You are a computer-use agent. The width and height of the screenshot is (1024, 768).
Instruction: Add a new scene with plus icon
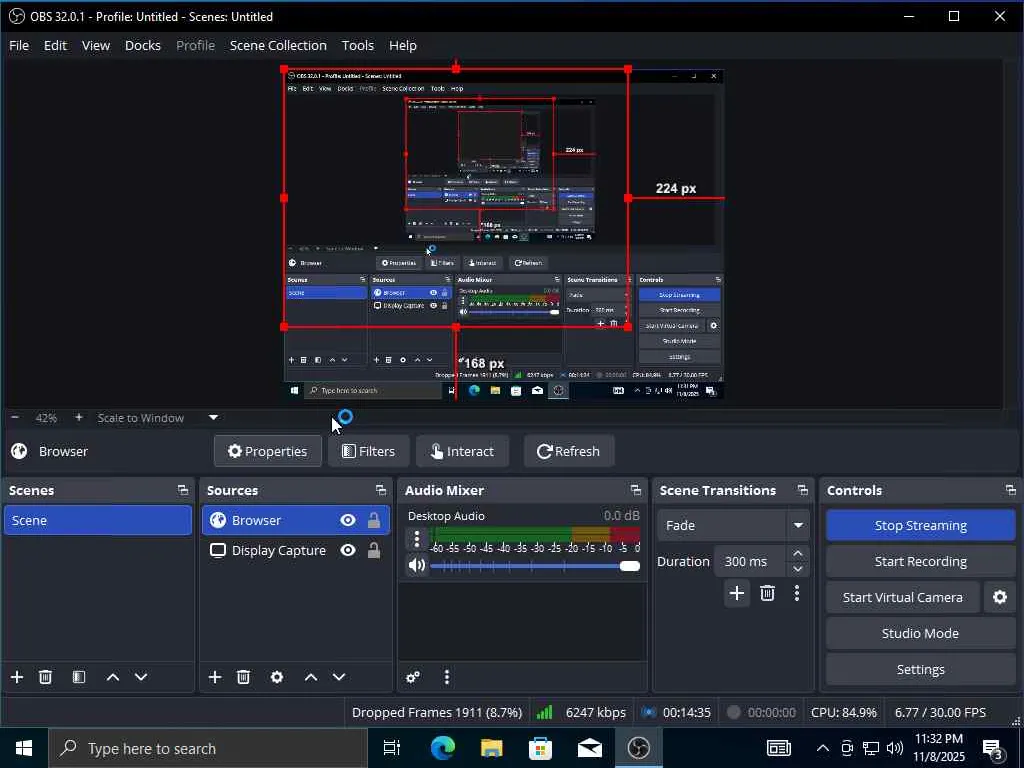tap(17, 677)
